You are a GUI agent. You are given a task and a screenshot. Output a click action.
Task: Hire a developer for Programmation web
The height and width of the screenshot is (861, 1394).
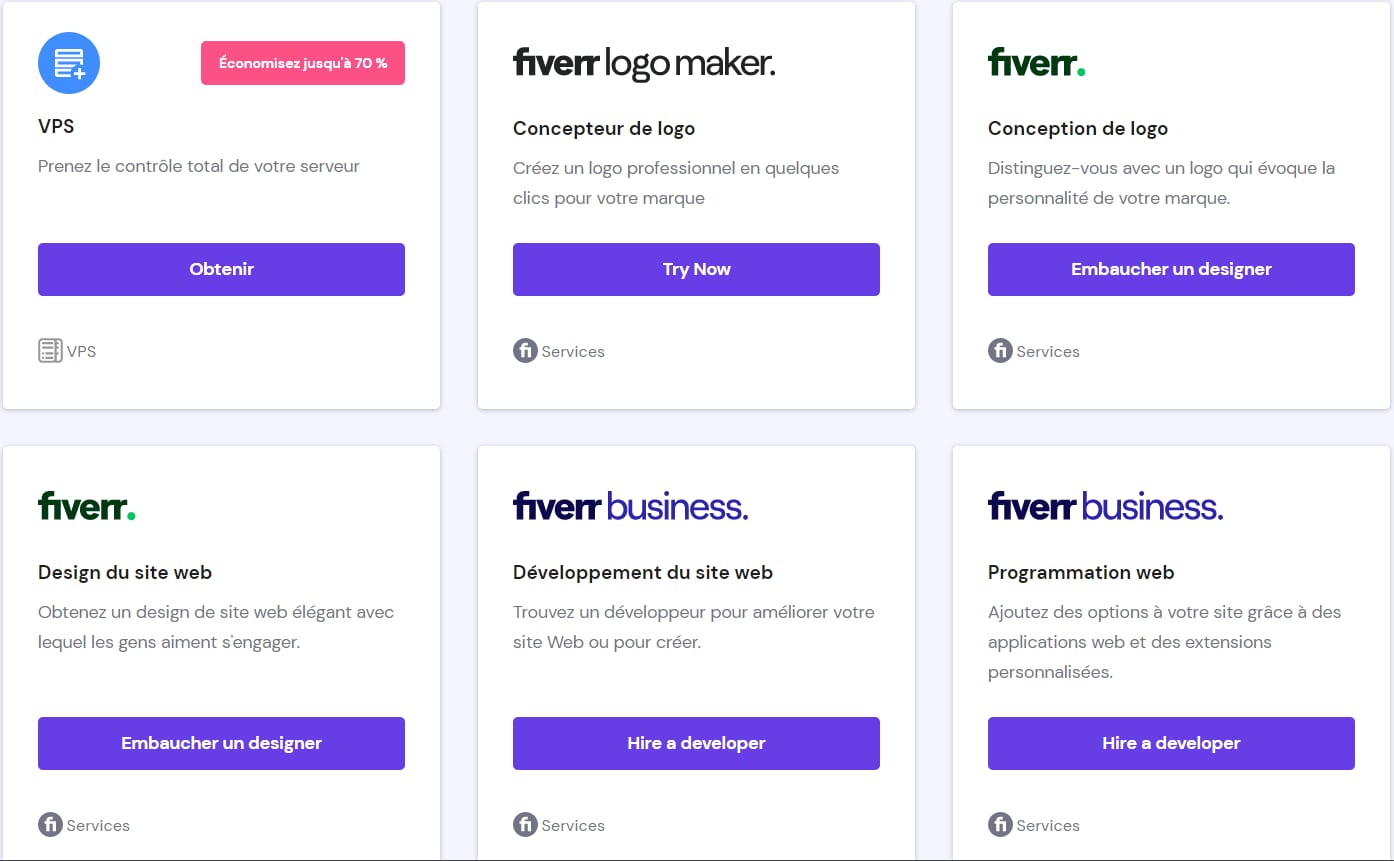tap(1171, 743)
